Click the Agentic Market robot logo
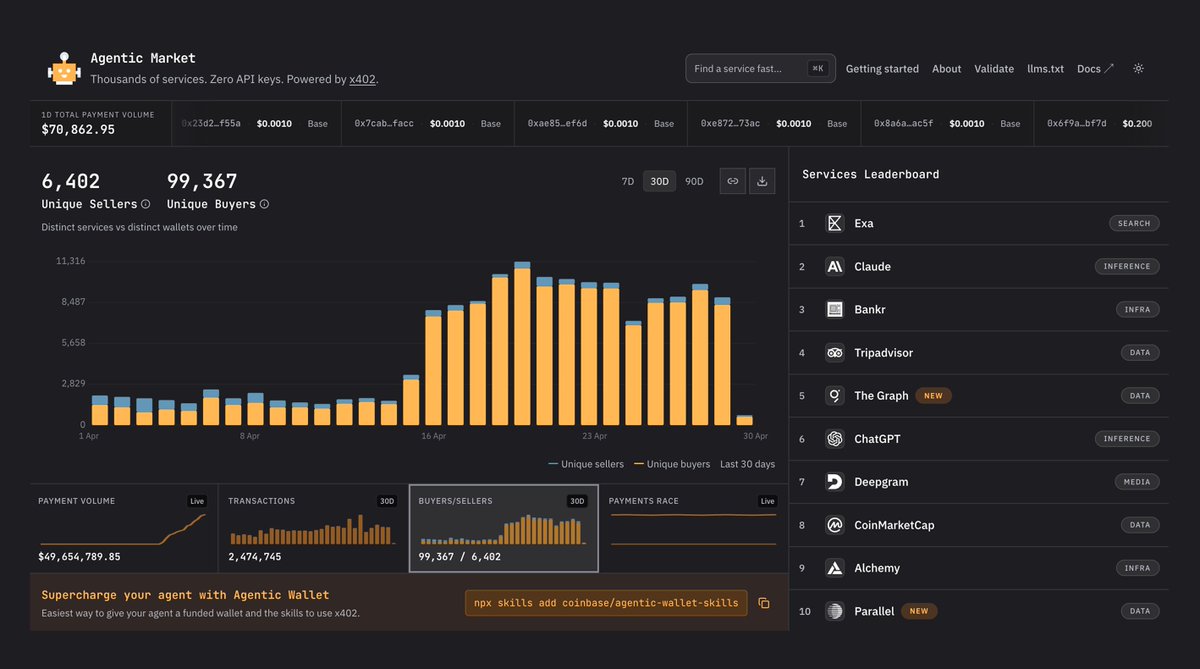The width and height of the screenshot is (1200, 669). [x=62, y=68]
